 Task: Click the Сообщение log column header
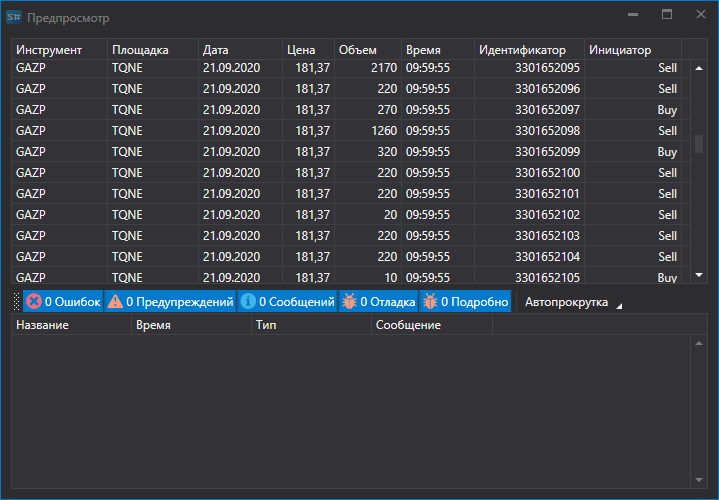point(431,325)
